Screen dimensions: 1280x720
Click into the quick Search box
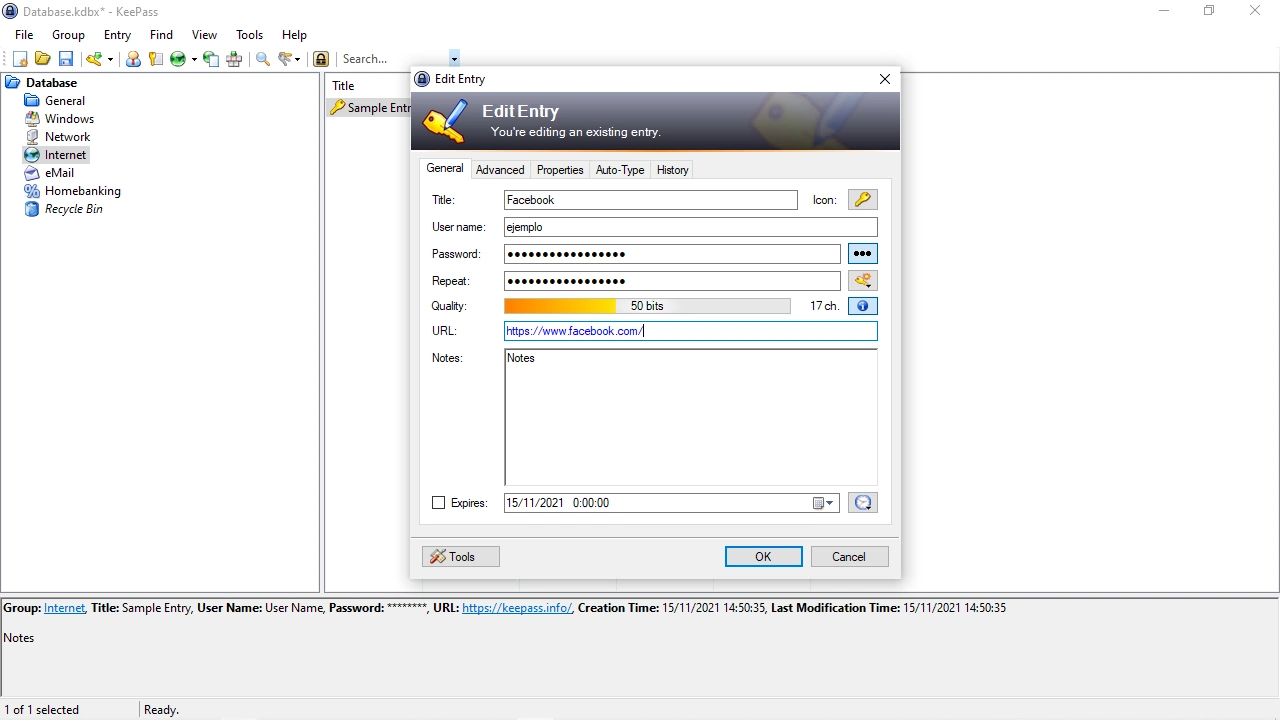coord(394,59)
